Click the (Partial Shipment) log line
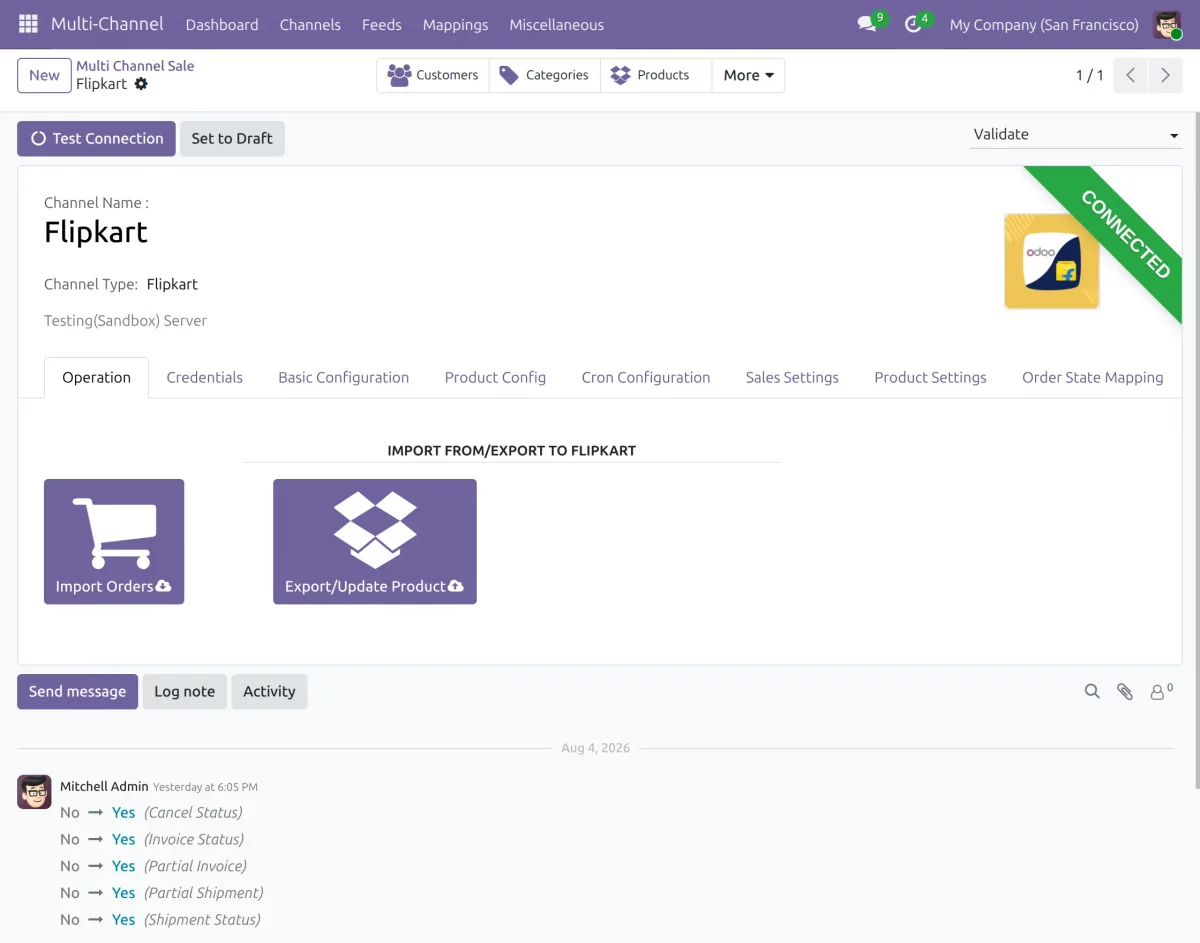This screenshot has width=1200, height=943. pyautogui.click(x=204, y=893)
